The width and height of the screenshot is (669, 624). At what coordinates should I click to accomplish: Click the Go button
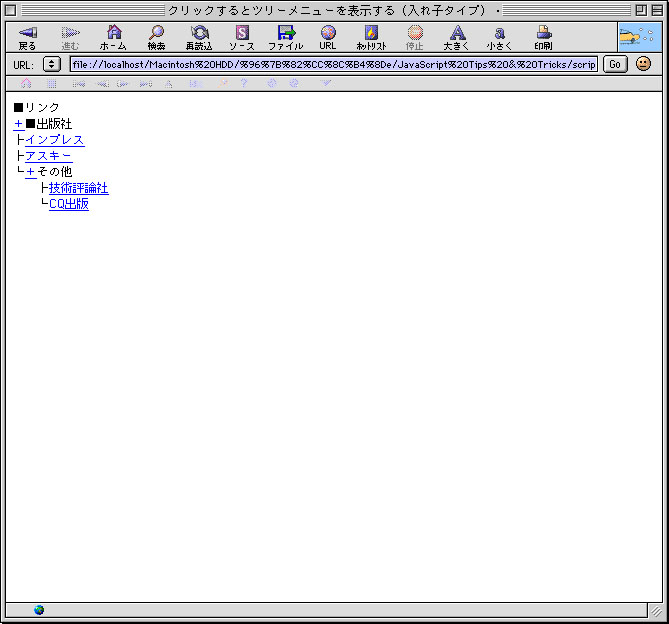coord(615,64)
